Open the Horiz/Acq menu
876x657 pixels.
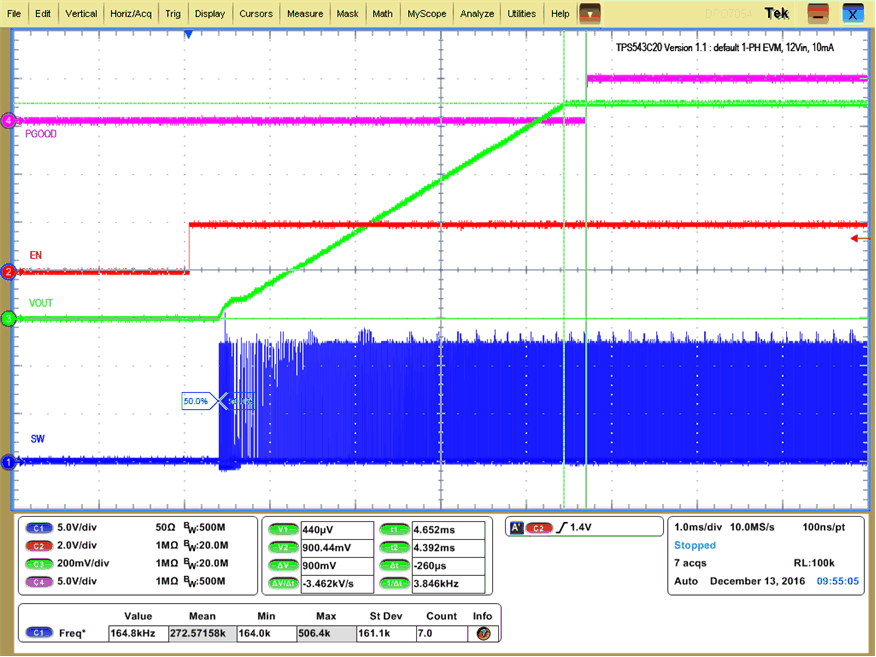click(131, 13)
